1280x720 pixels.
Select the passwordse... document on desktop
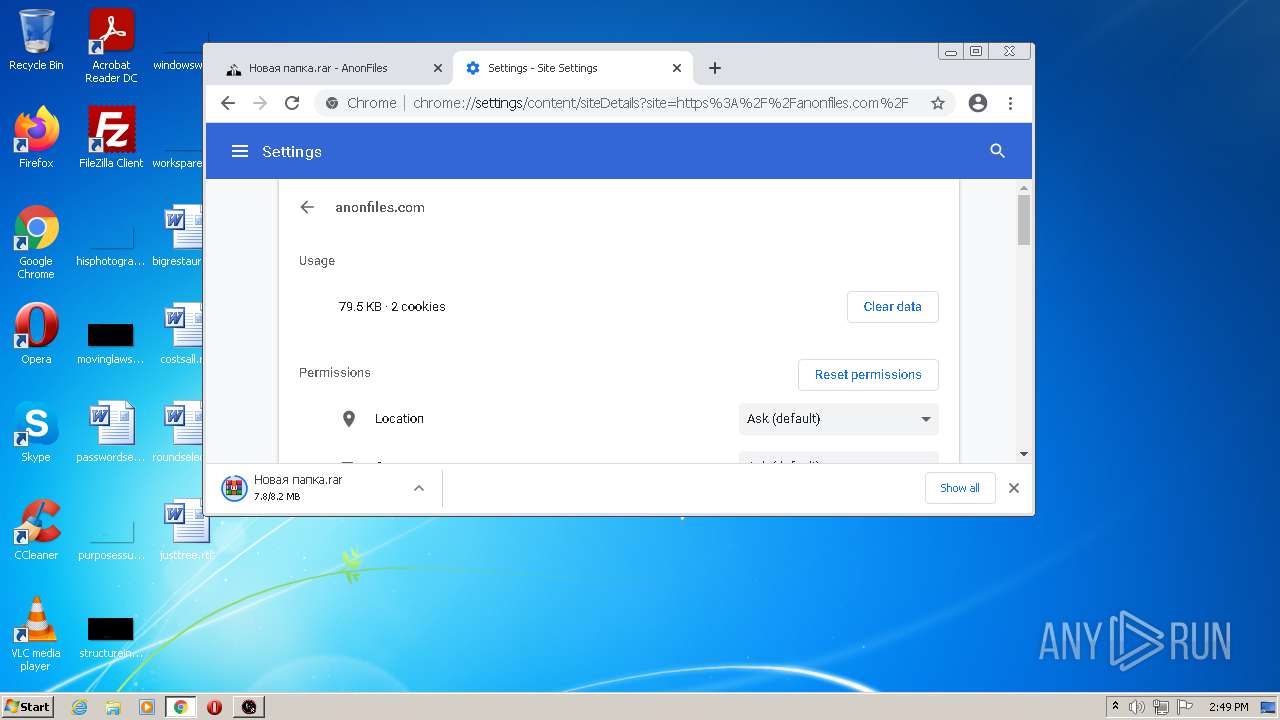click(111, 432)
